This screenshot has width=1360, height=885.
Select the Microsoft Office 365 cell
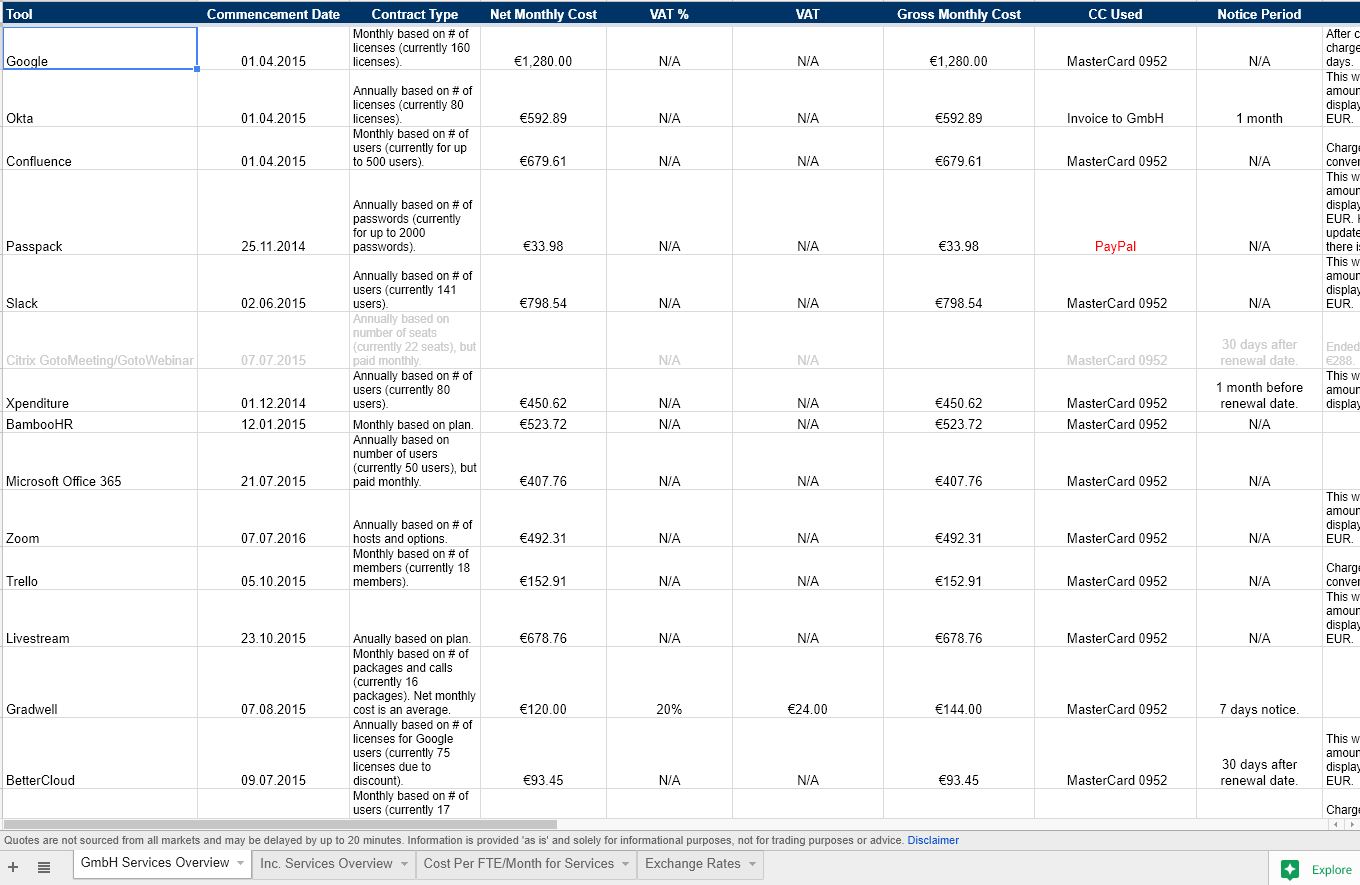(x=100, y=461)
